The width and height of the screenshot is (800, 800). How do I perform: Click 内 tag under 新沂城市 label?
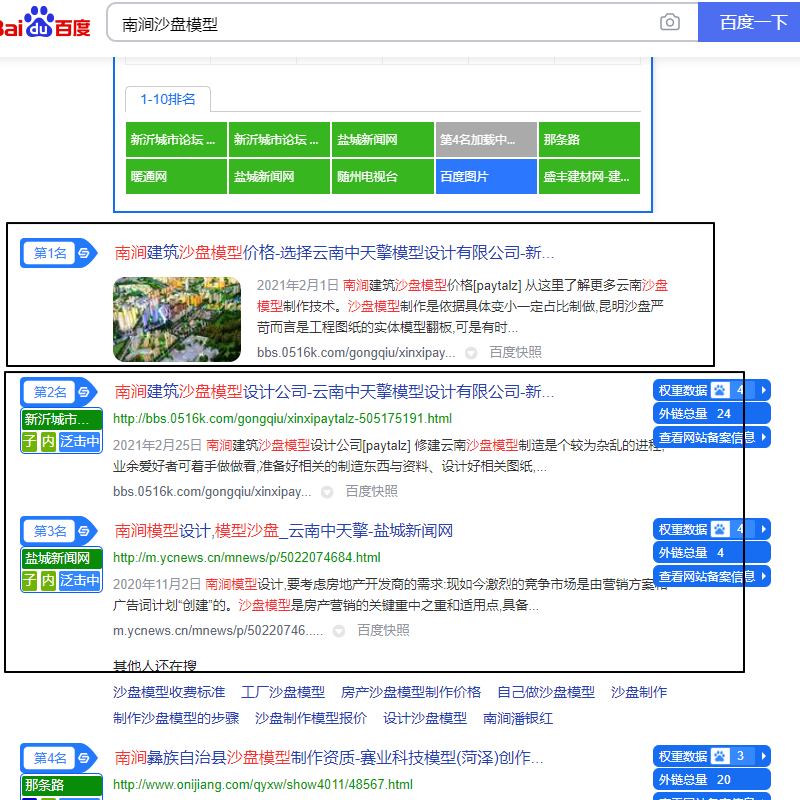point(48,441)
